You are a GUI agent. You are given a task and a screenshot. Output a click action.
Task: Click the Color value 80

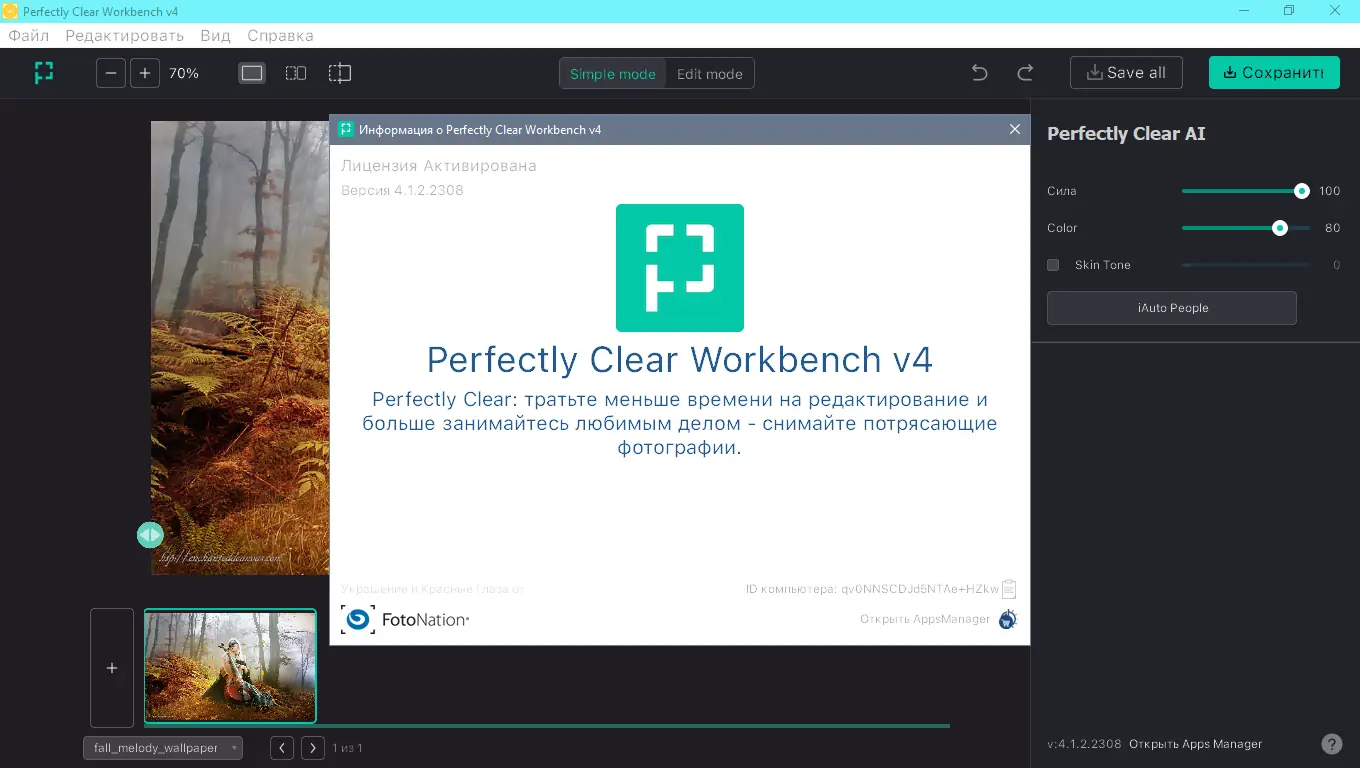[x=1332, y=228]
